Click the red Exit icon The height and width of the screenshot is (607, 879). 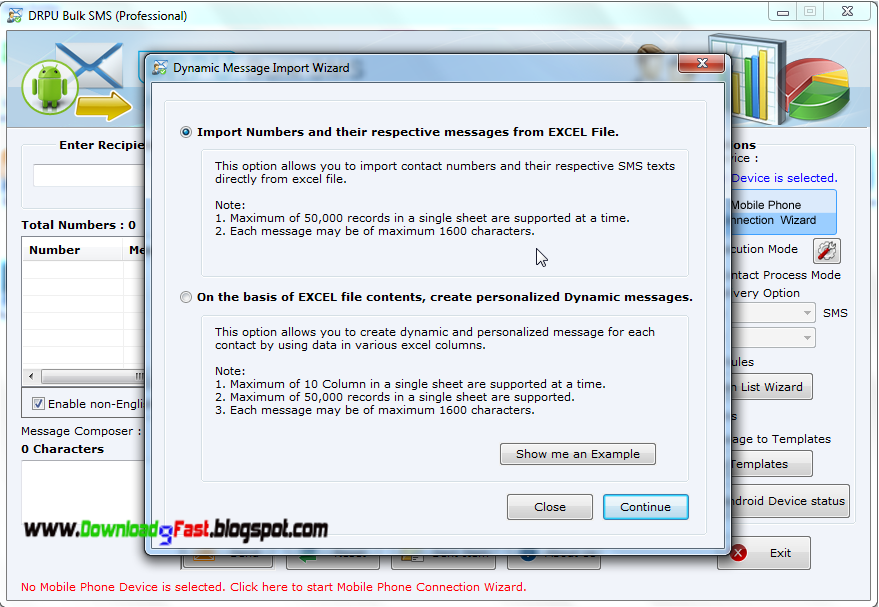738,553
